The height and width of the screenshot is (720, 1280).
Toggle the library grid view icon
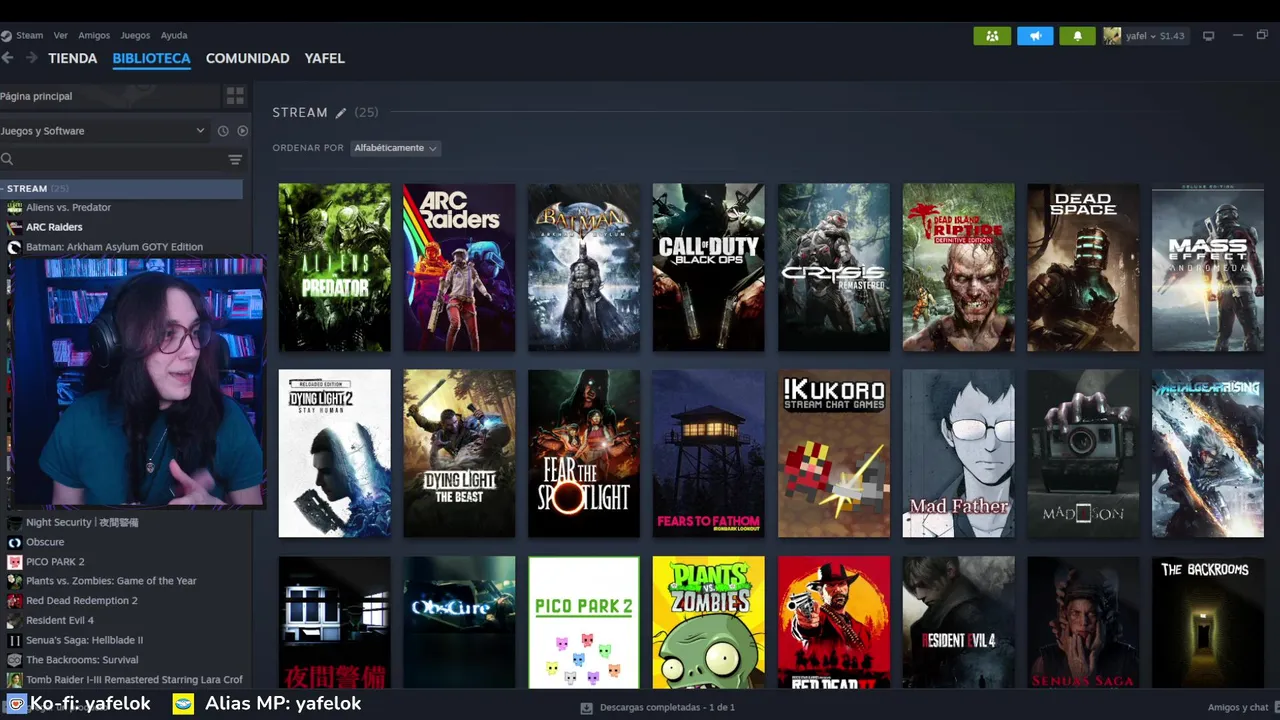[235, 96]
